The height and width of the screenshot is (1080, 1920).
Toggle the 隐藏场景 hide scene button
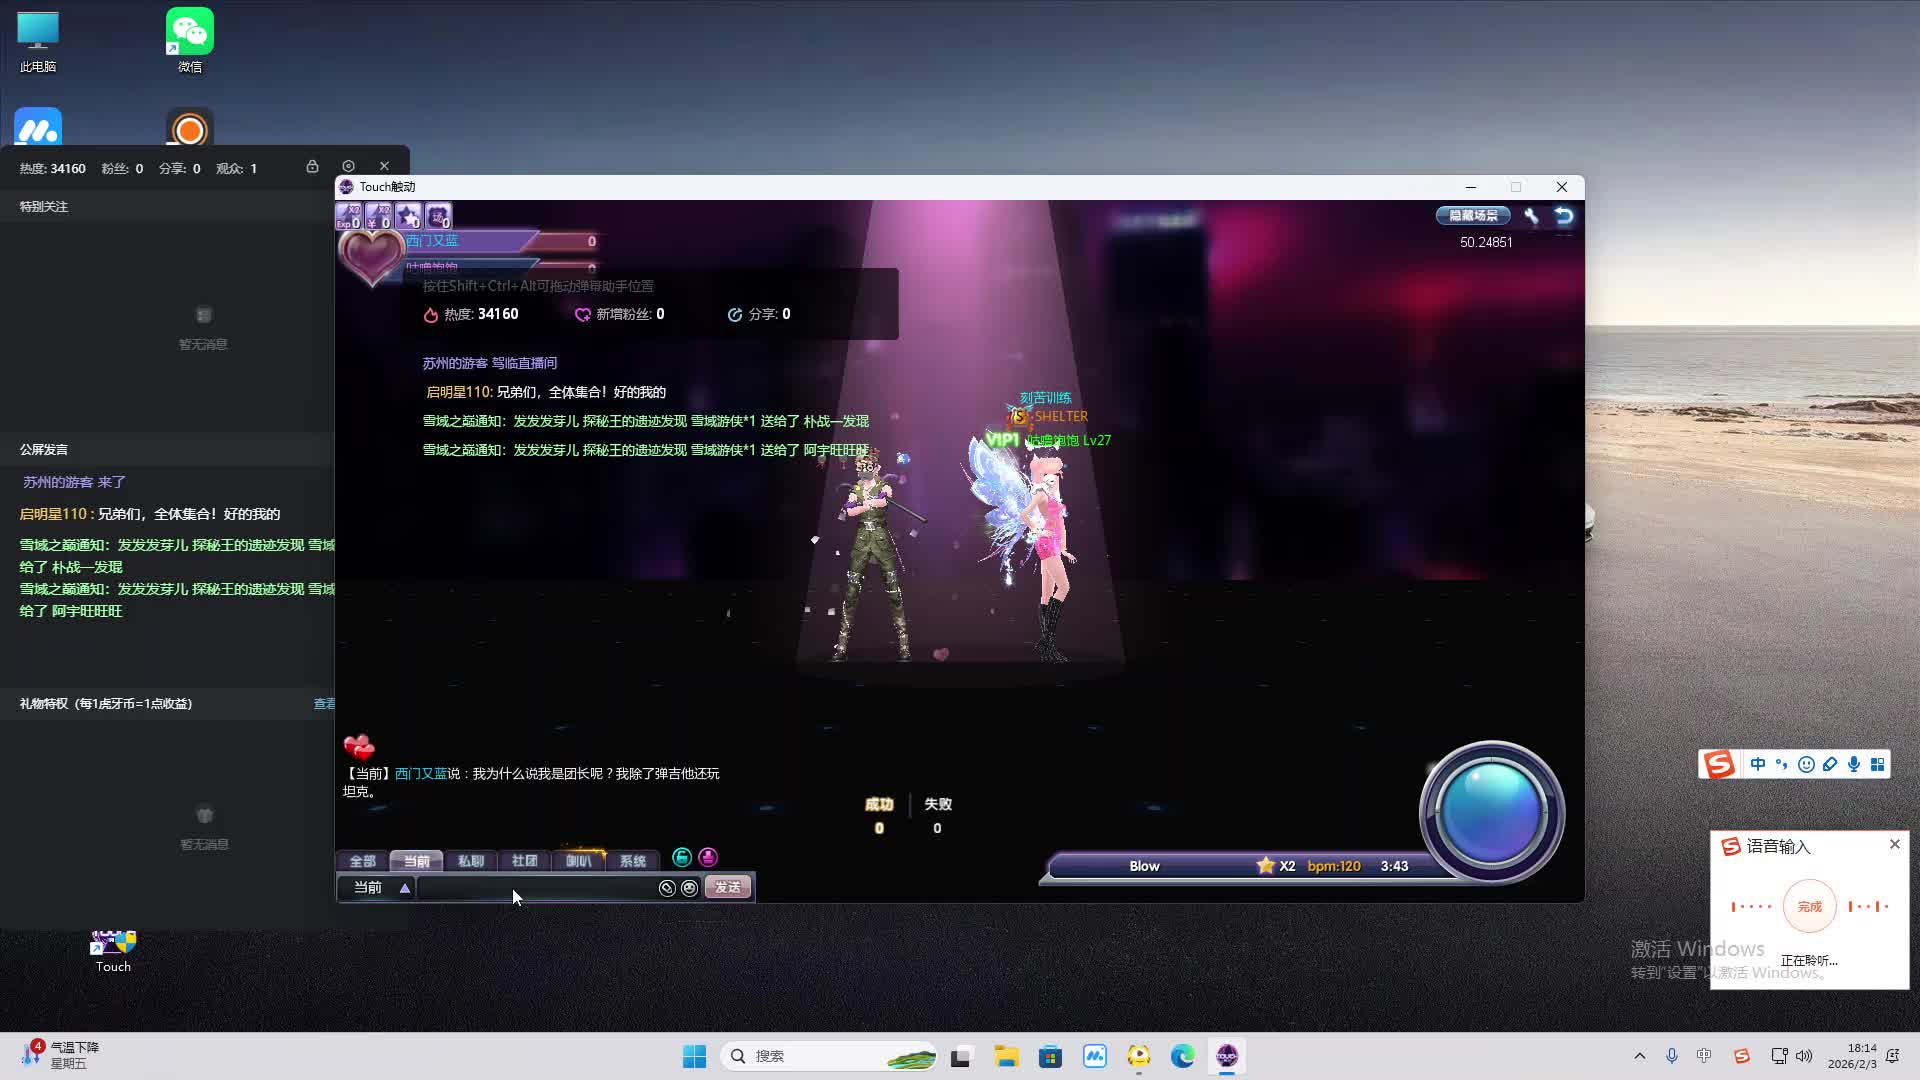[1473, 215]
